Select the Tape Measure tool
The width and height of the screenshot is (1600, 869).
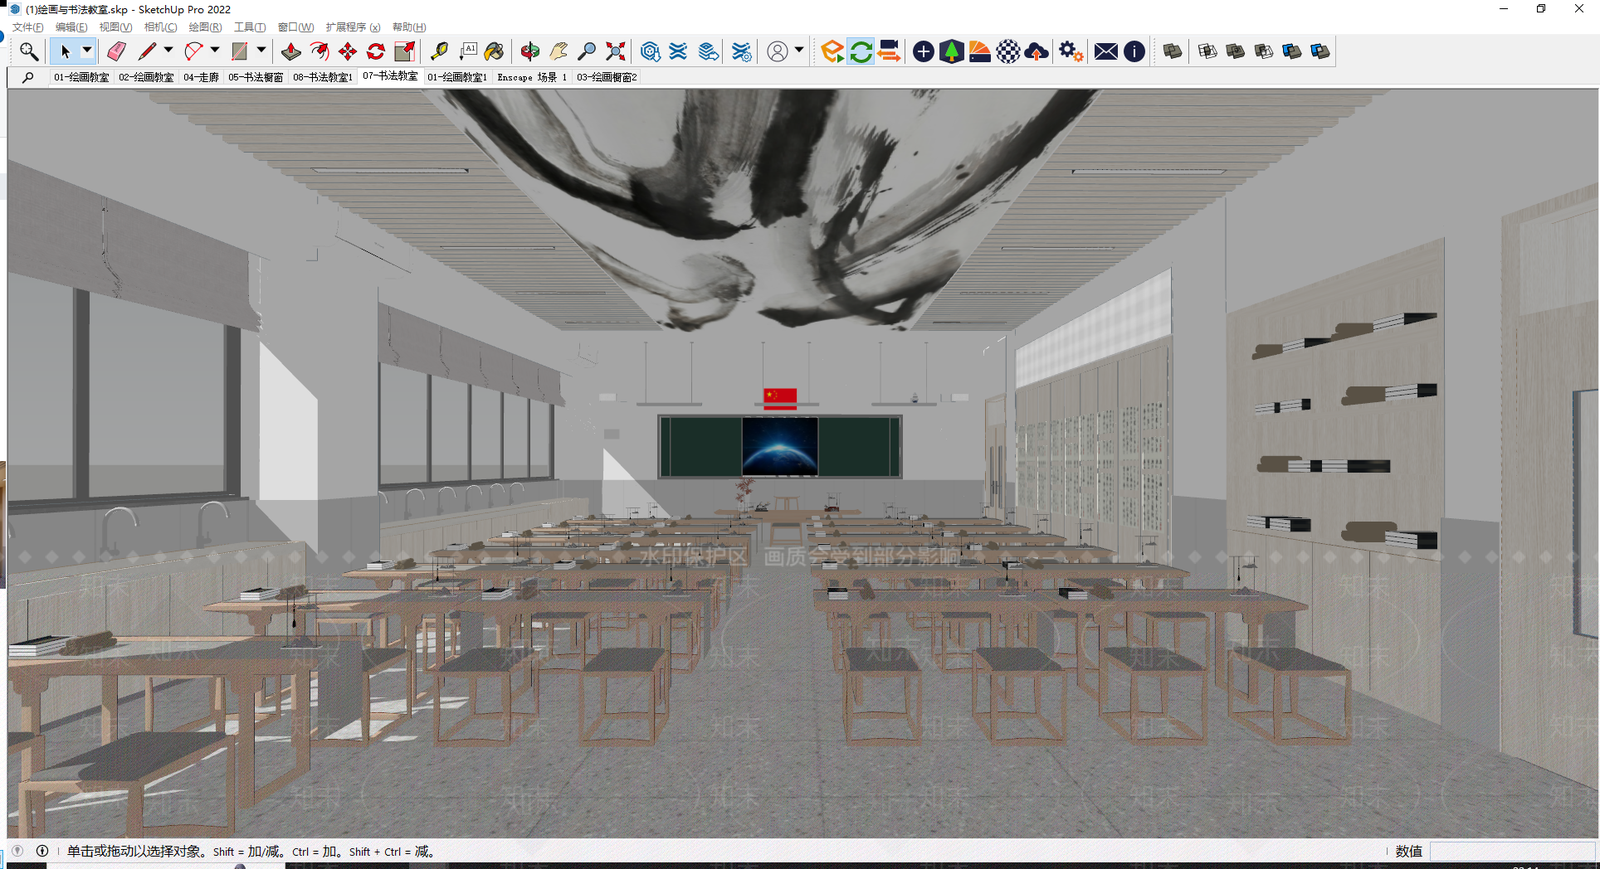pyautogui.click(x=439, y=51)
